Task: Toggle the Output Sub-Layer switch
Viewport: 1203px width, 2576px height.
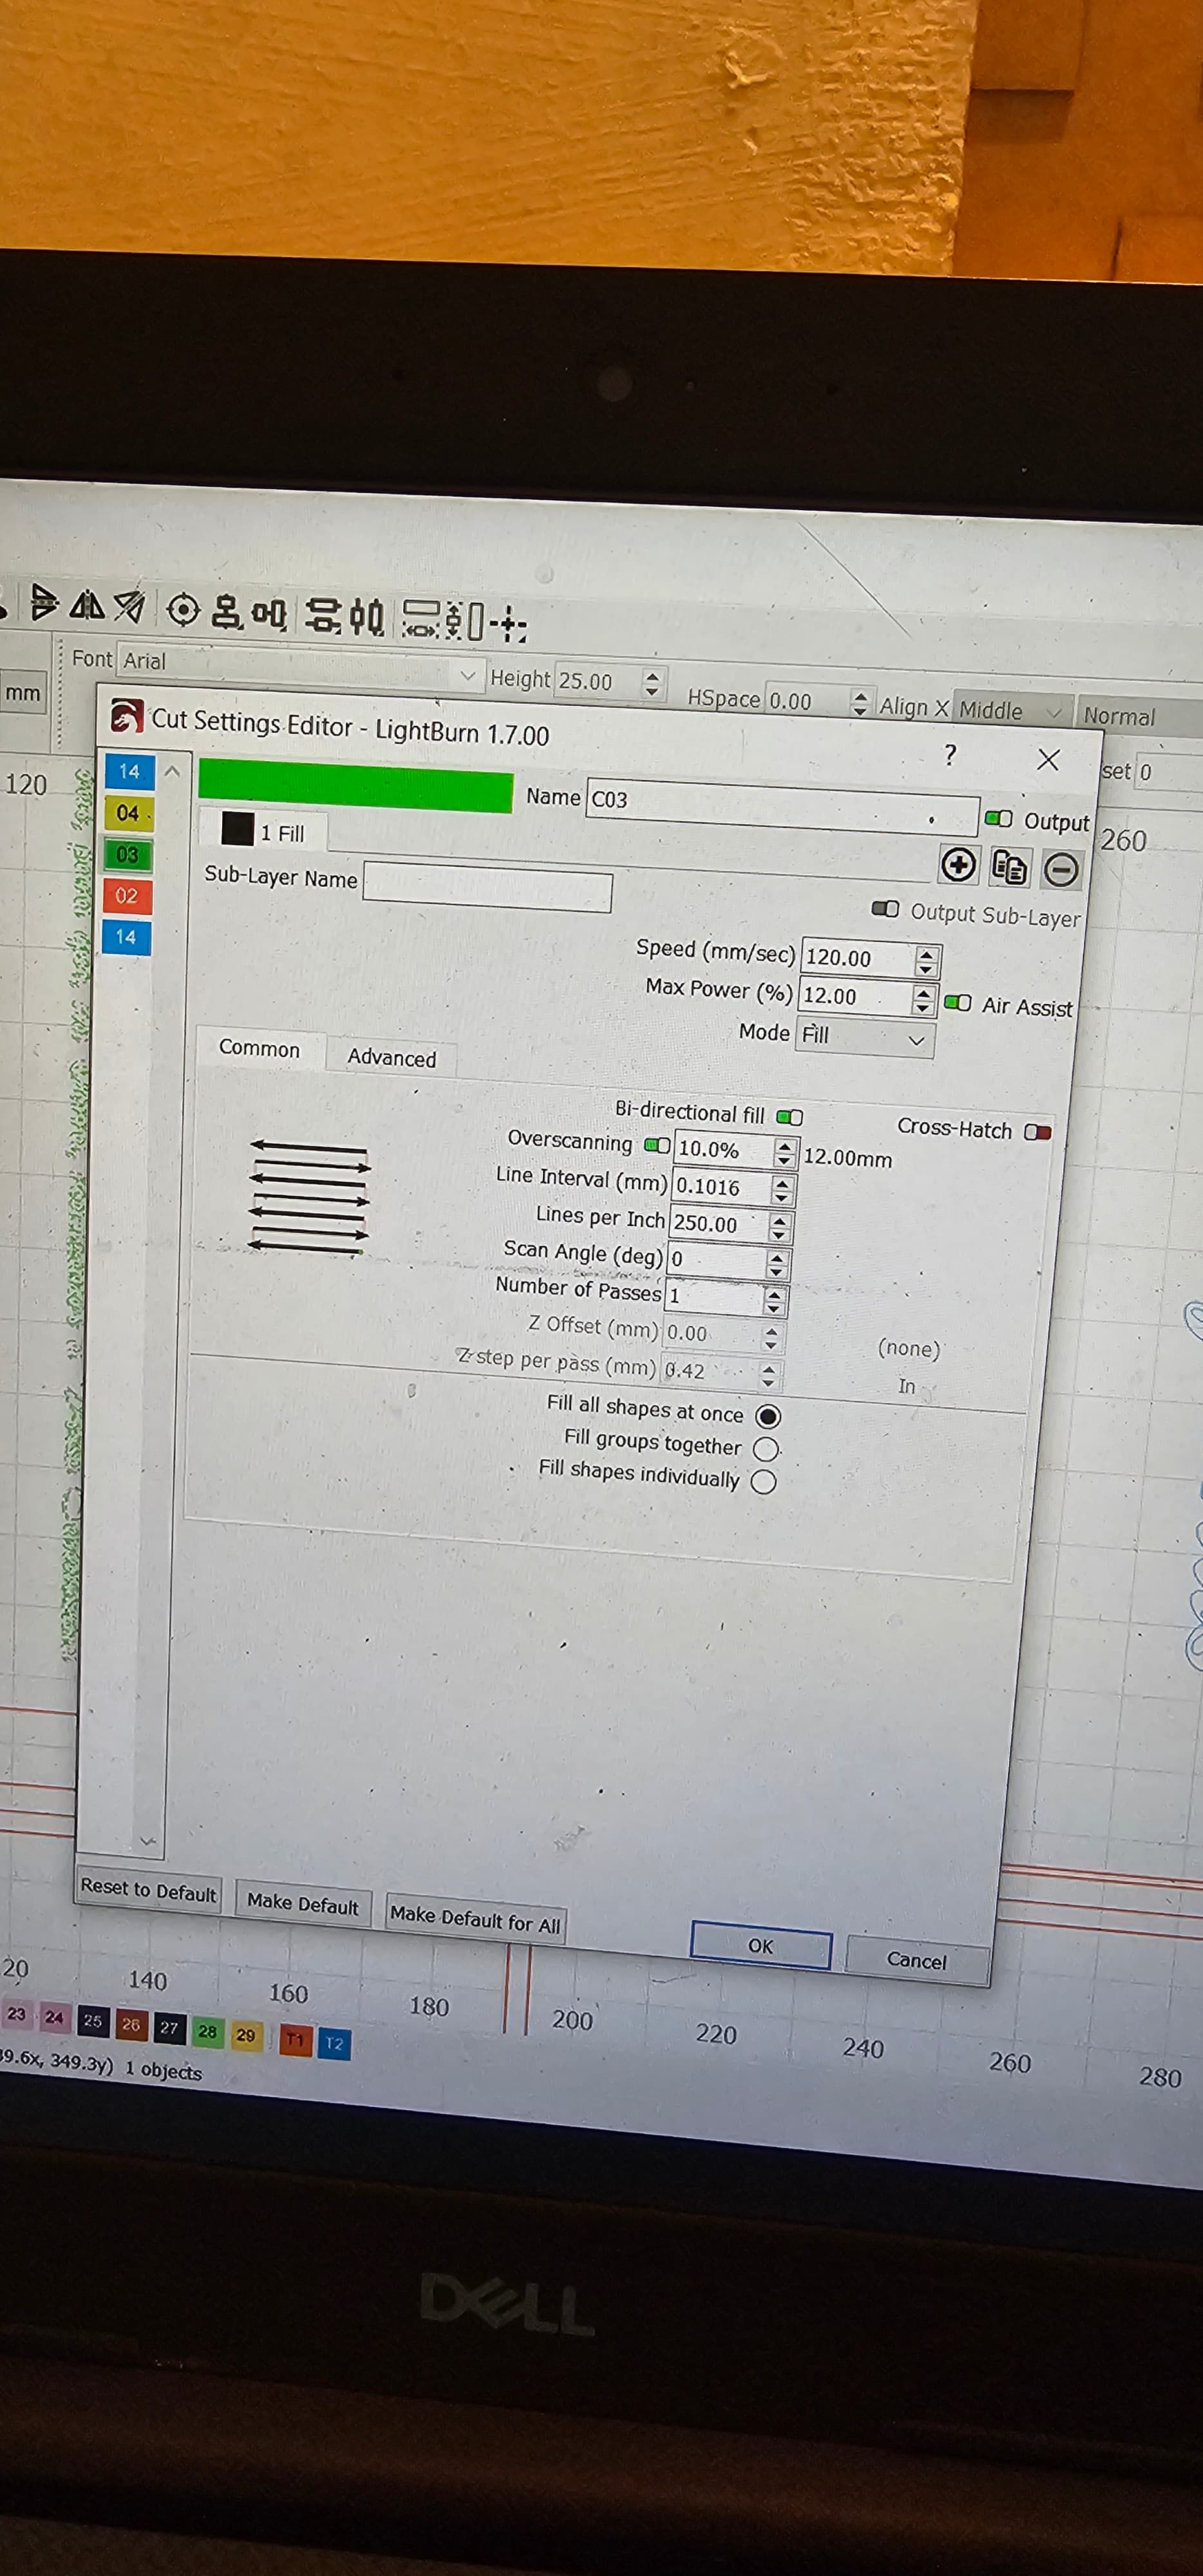Action: [x=885, y=909]
